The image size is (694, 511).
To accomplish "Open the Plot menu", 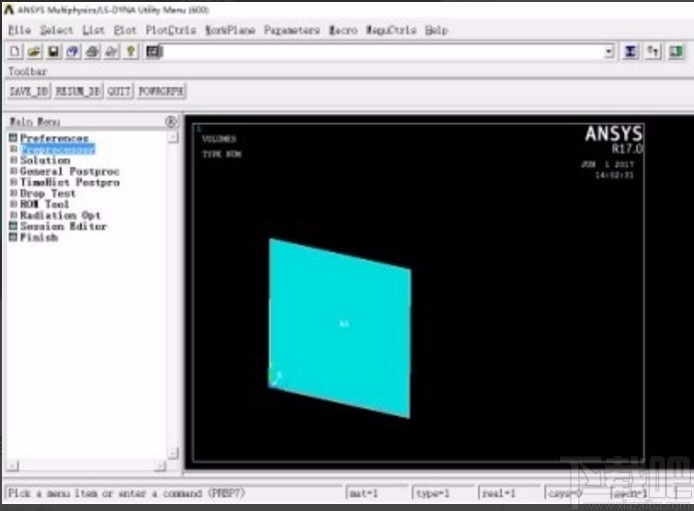I will pyautogui.click(x=125, y=30).
